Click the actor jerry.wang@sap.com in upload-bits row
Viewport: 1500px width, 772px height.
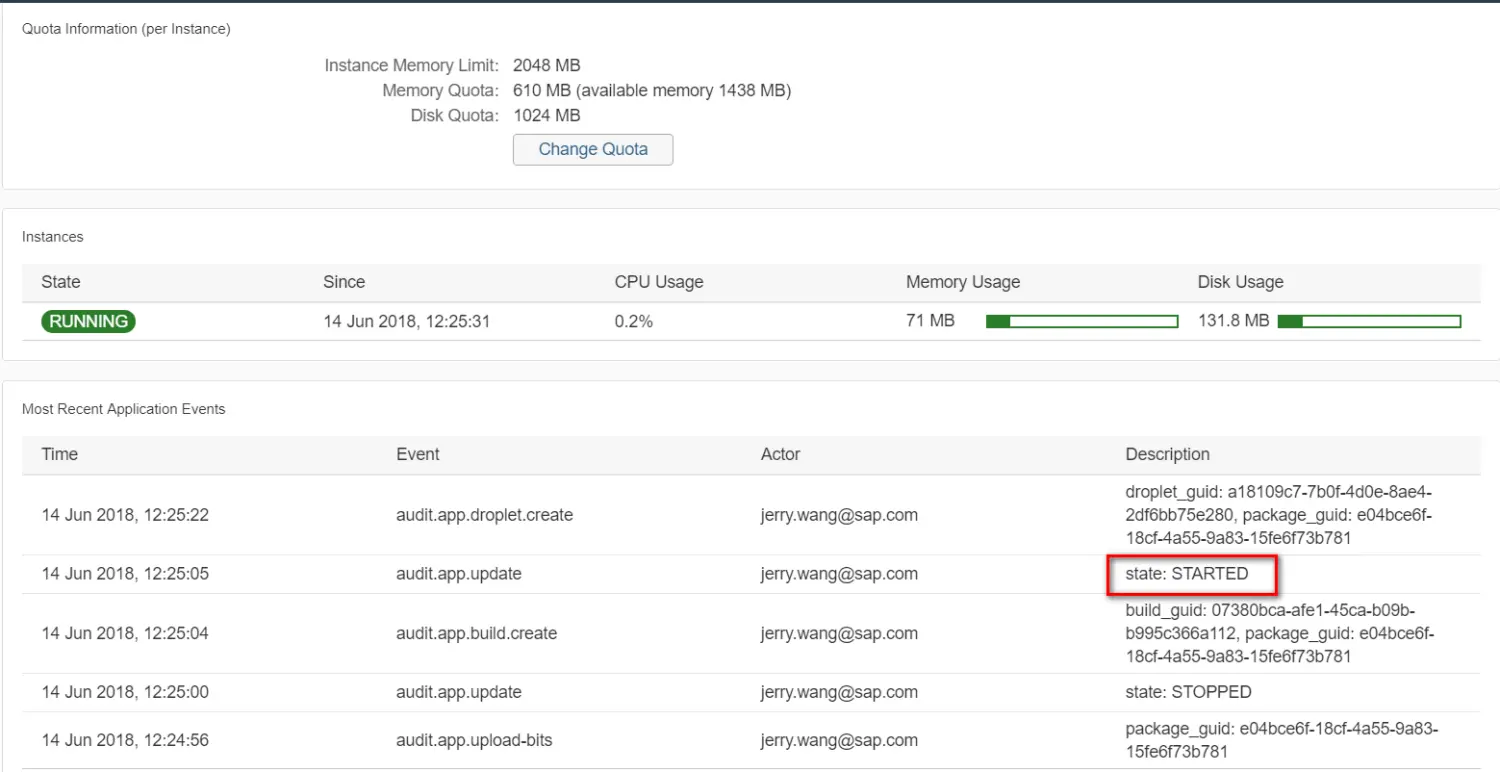pyautogui.click(x=839, y=741)
